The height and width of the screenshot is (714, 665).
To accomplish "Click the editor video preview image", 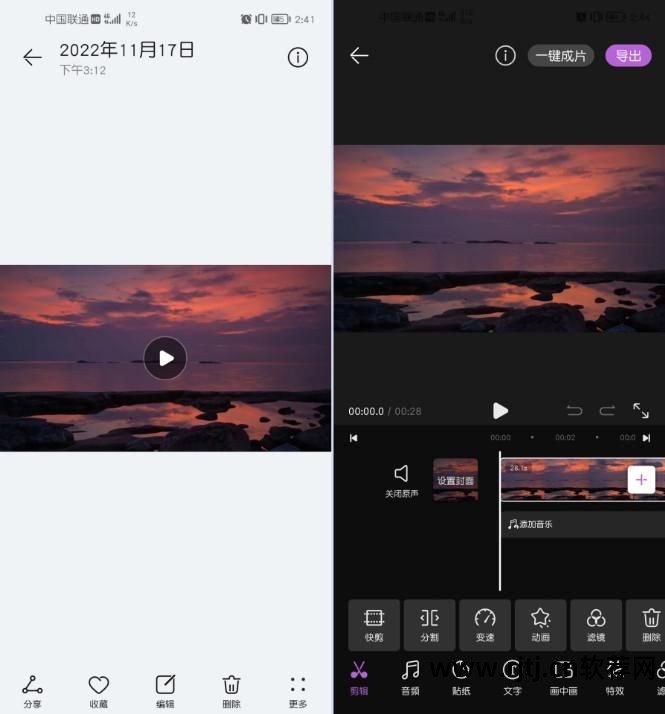I will tap(500, 238).
